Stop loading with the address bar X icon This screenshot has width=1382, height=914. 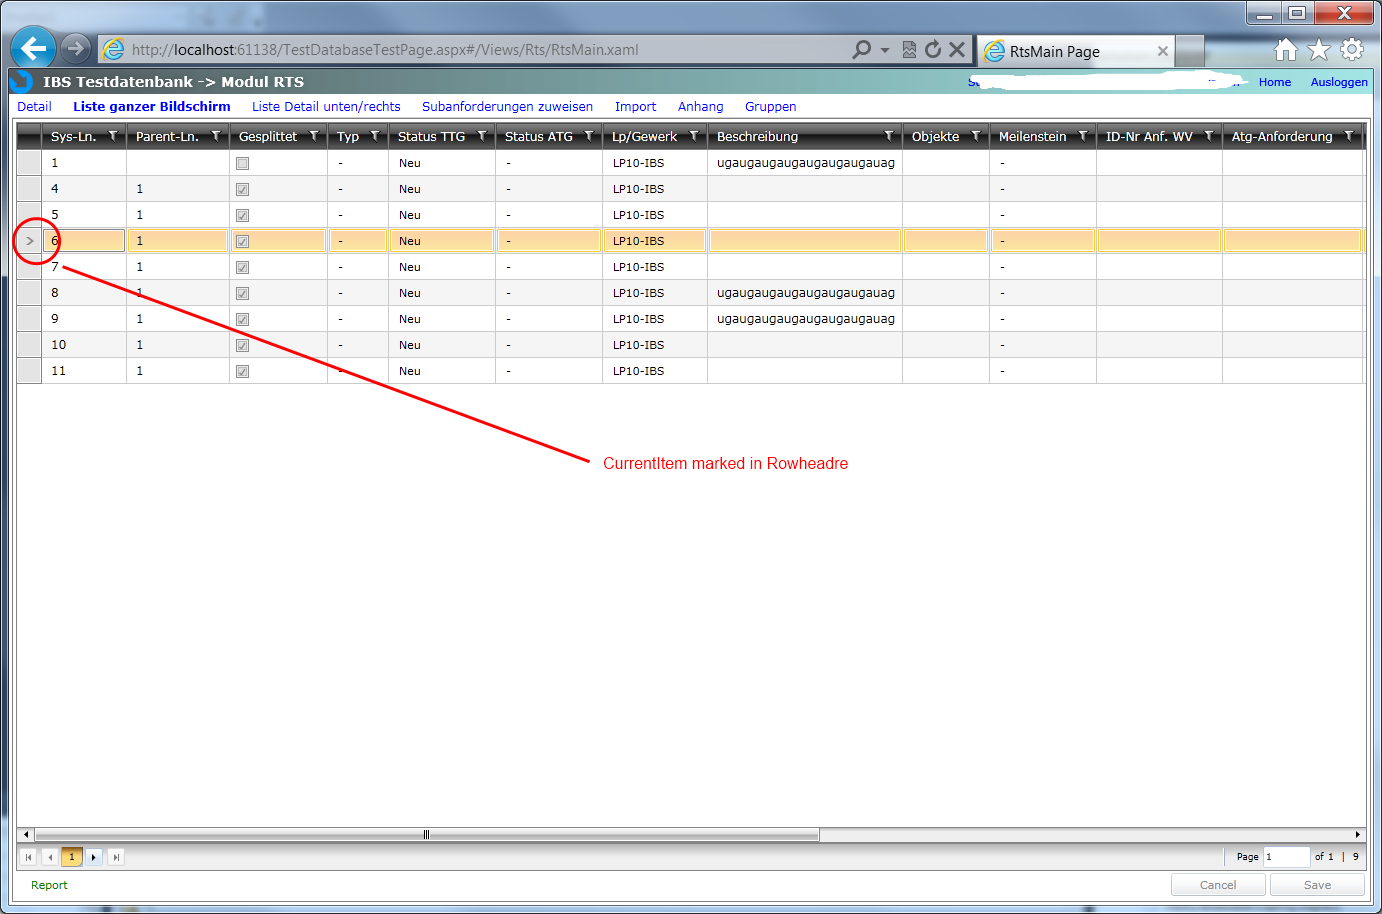click(957, 49)
